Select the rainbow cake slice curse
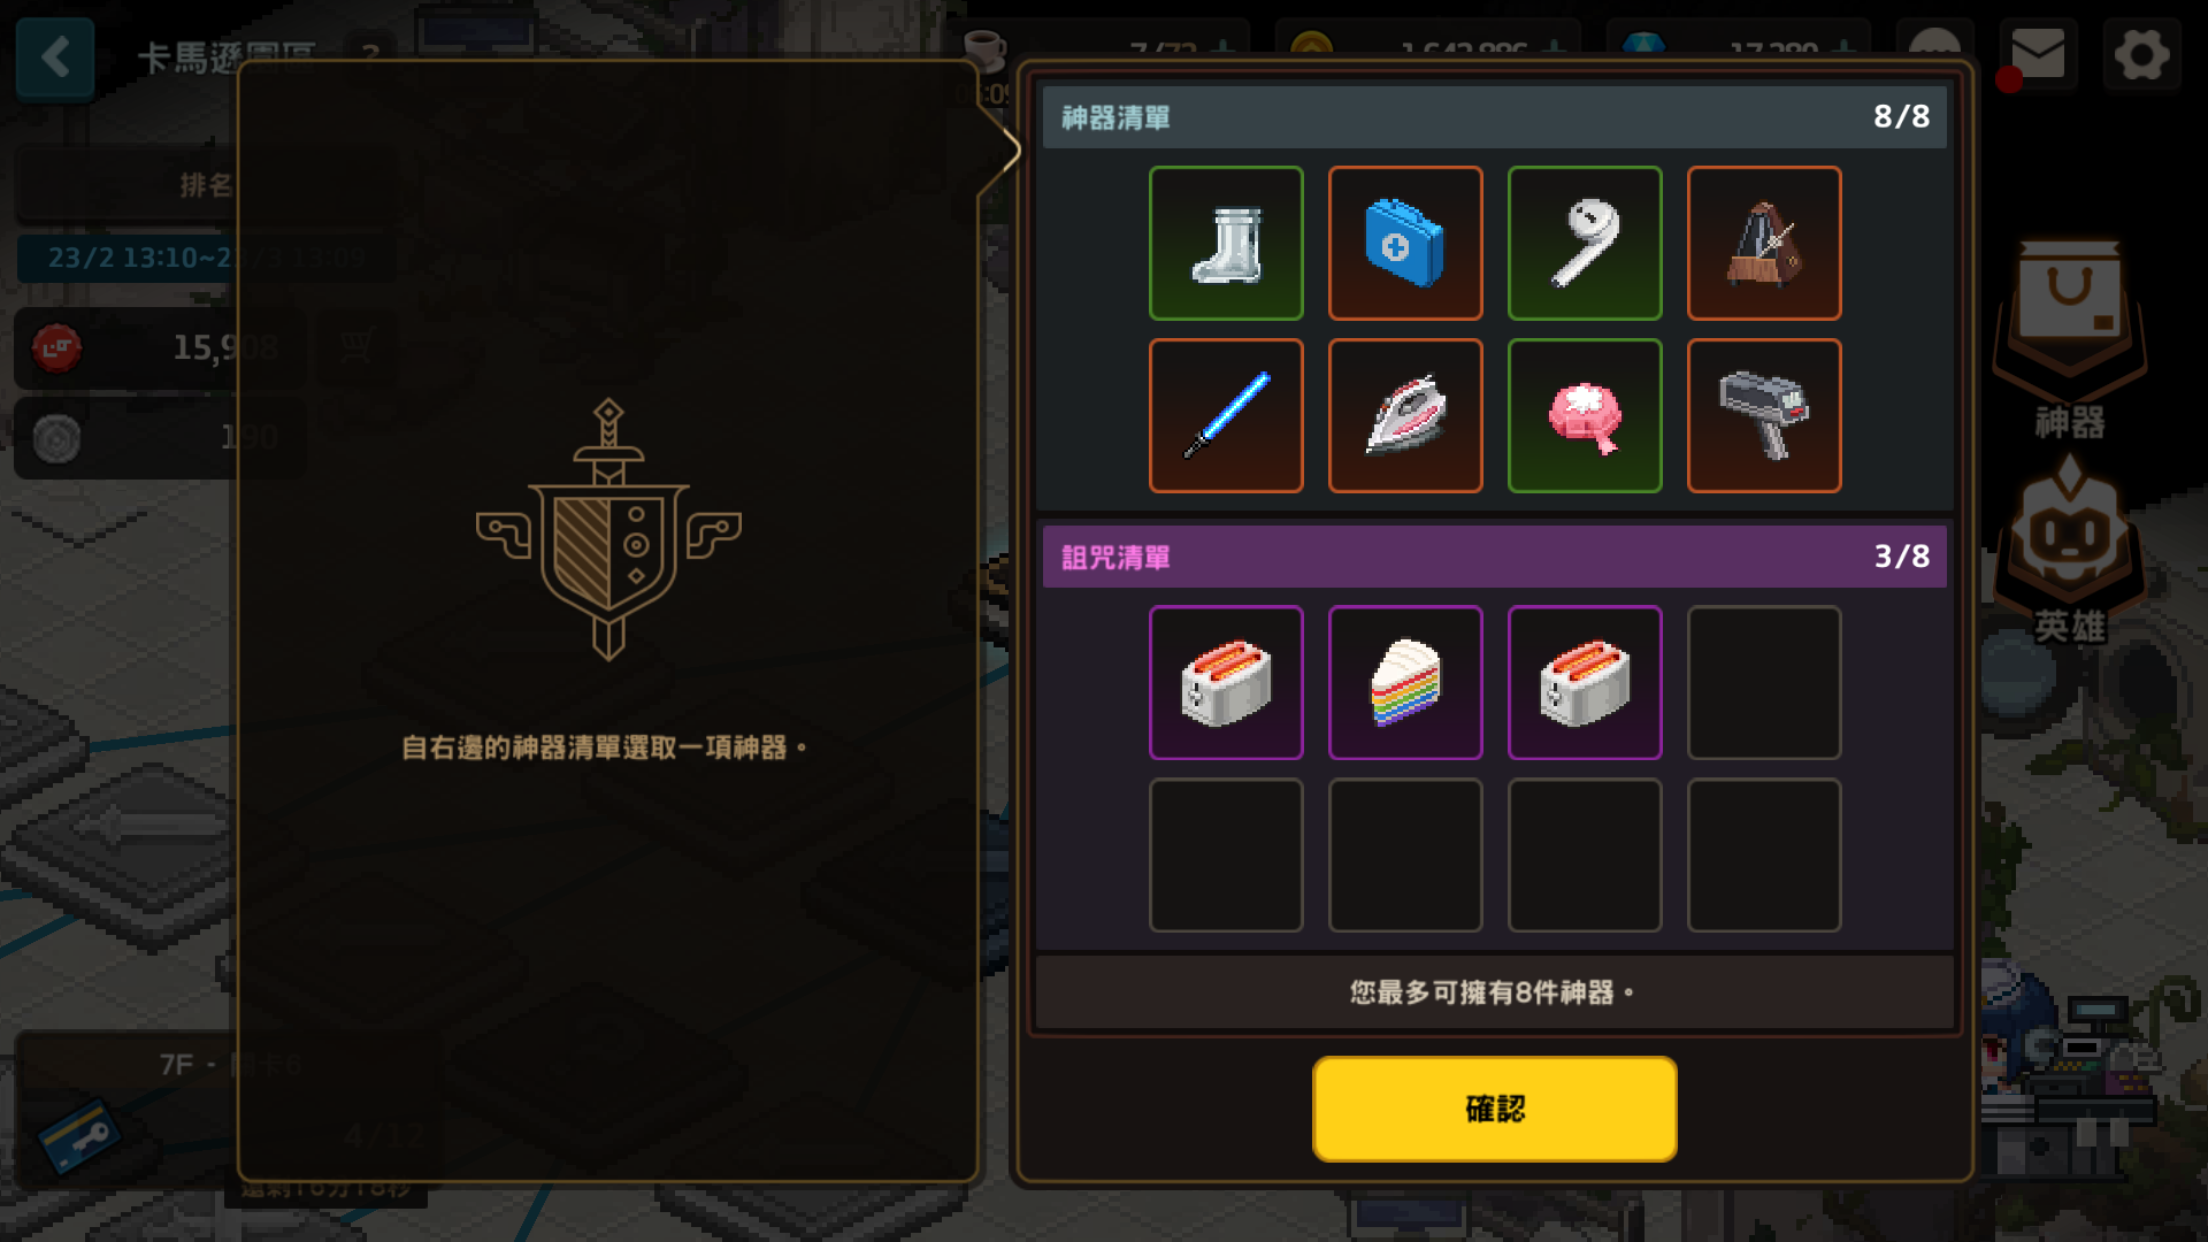Image resolution: width=2208 pixels, height=1242 pixels. pos(1405,682)
